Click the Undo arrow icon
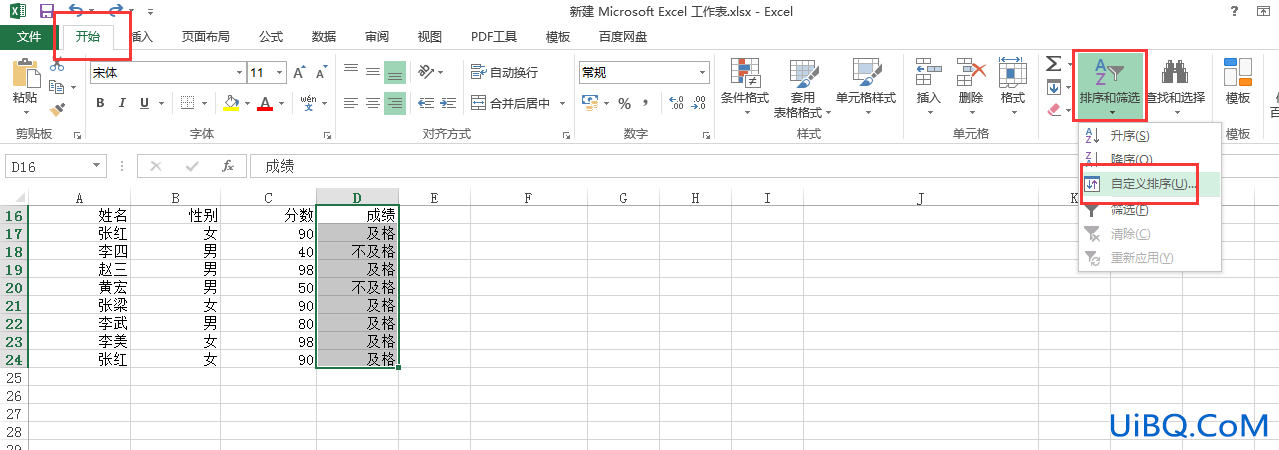This screenshot has height=450, width=1279. tap(78, 11)
